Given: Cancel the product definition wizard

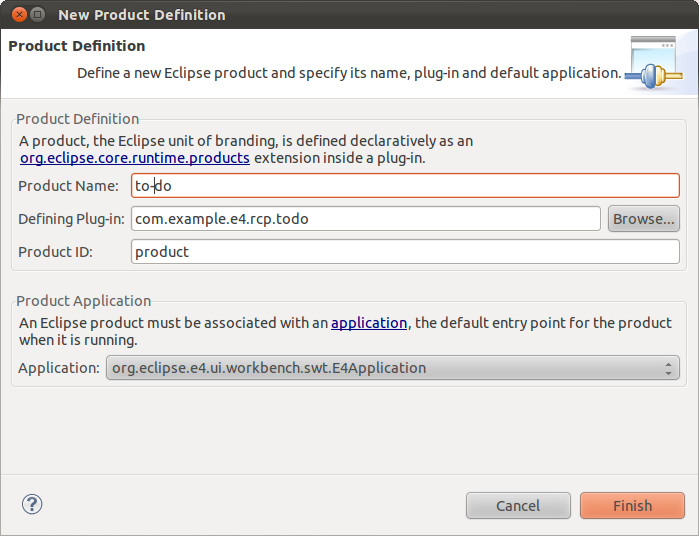Looking at the screenshot, I should [x=518, y=505].
